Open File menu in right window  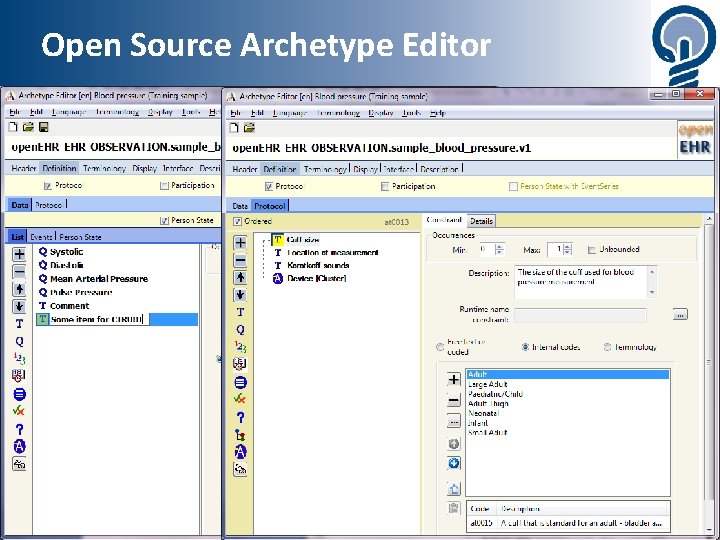click(236, 113)
